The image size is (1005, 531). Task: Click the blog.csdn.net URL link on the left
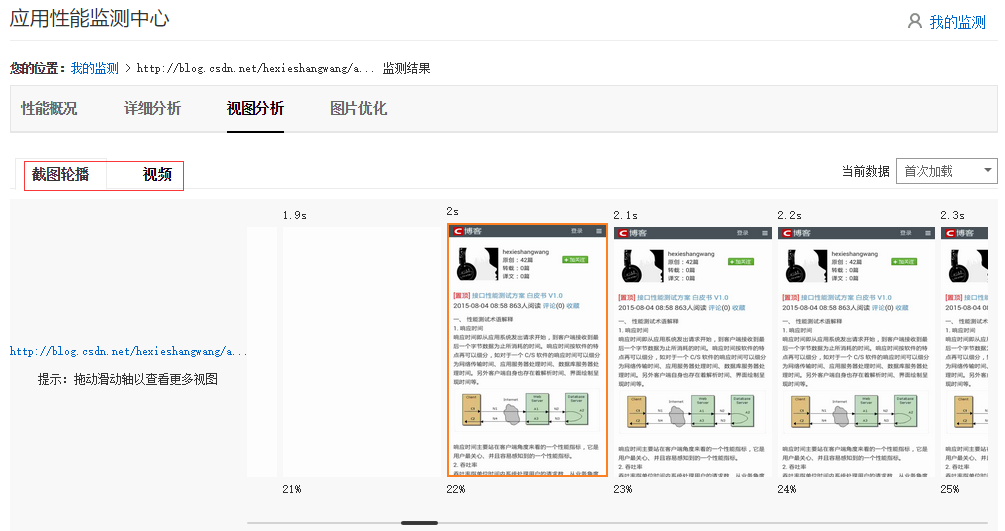[x=128, y=351]
